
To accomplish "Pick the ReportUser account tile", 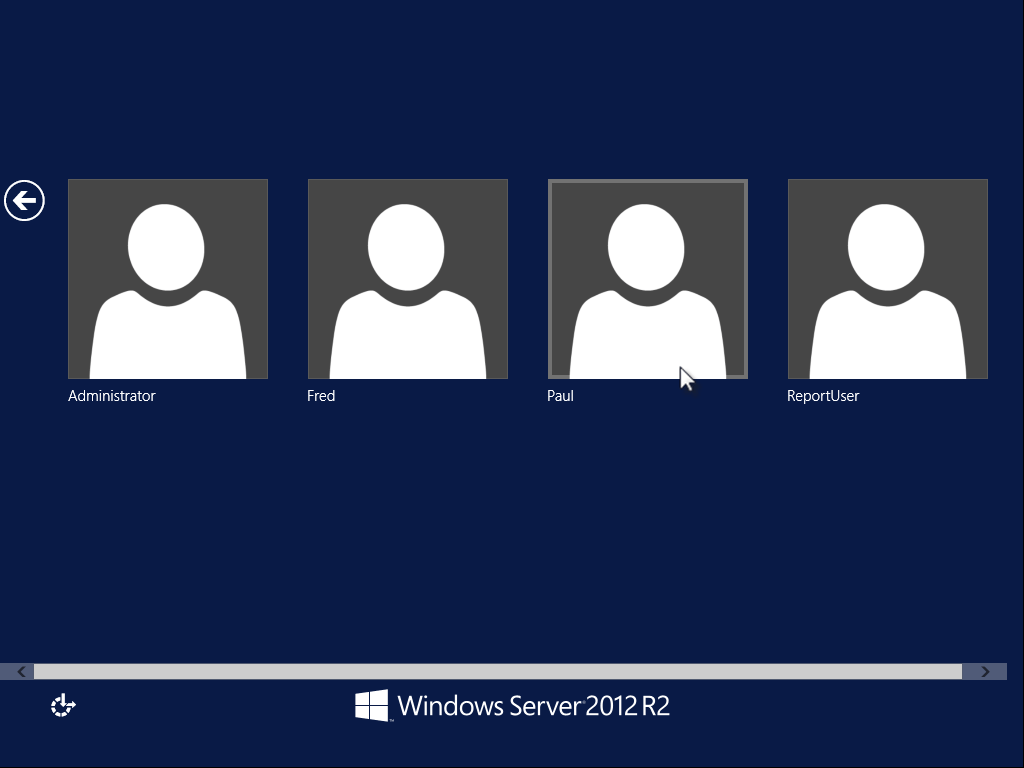I will coord(888,279).
